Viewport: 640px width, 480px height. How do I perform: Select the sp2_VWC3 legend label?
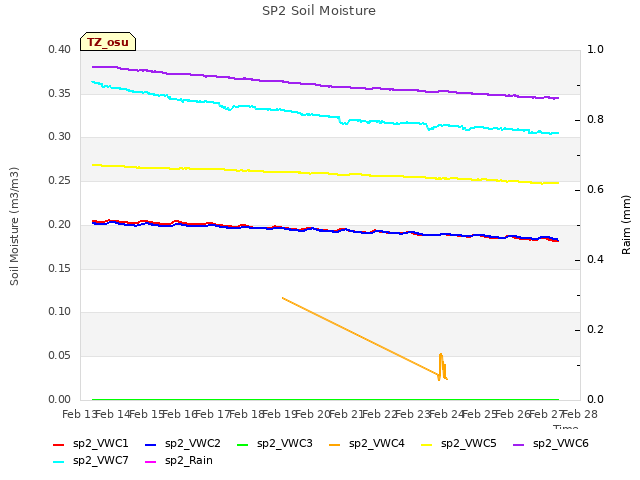285,444
